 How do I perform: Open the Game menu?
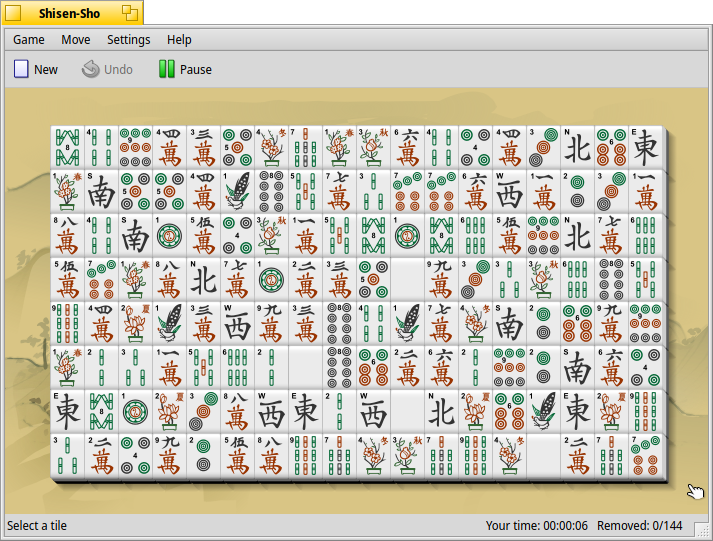[29, 40]
